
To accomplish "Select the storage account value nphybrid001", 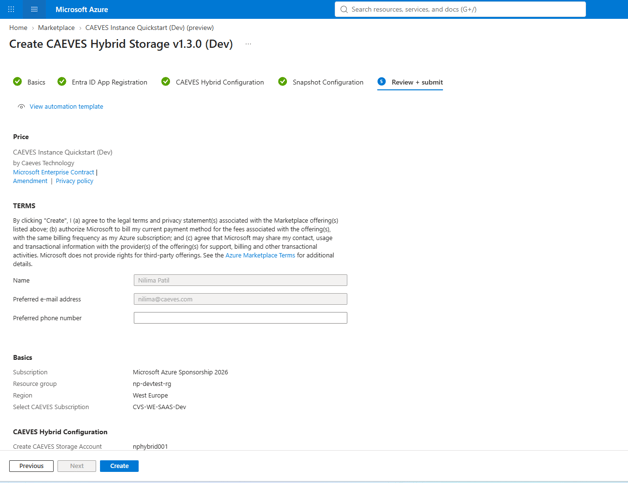I will [150, 447].
